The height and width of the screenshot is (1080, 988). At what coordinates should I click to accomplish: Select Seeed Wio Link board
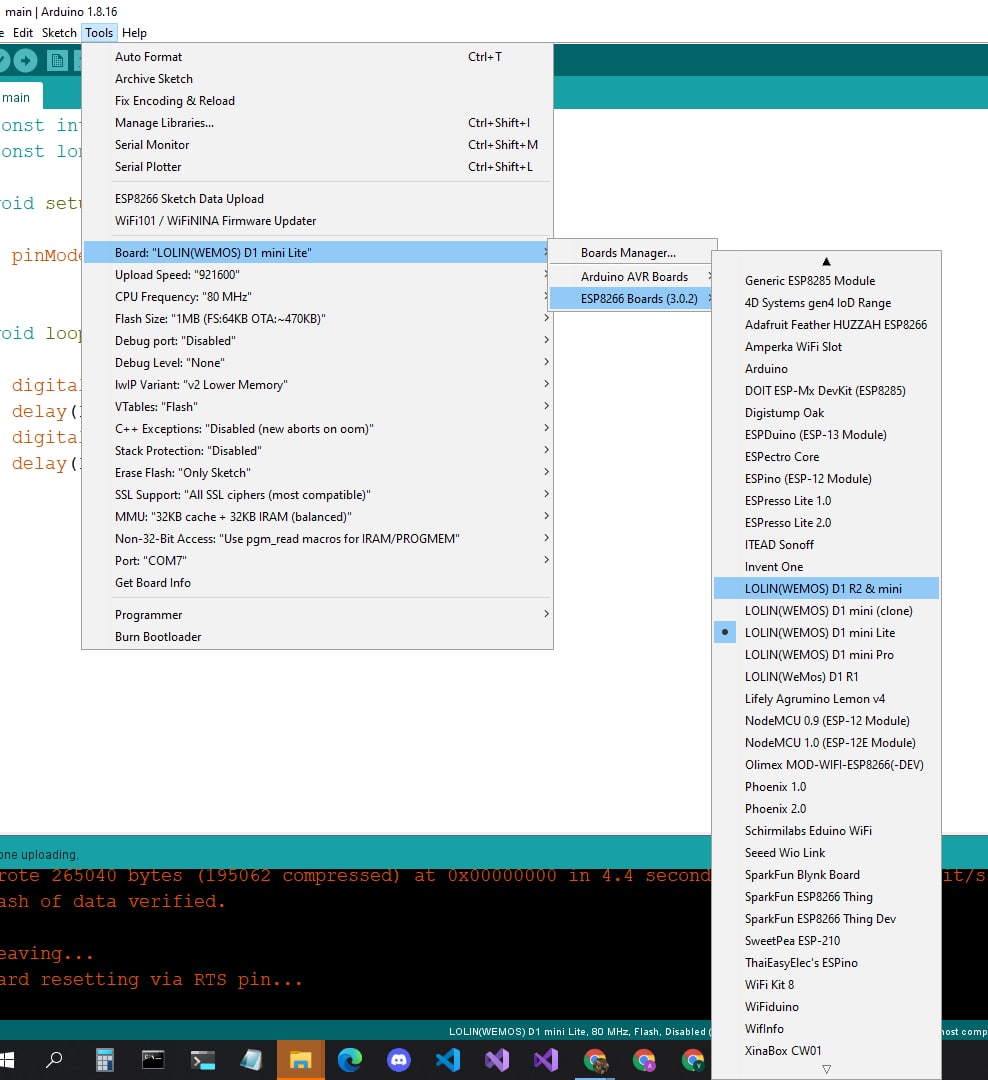826,852
